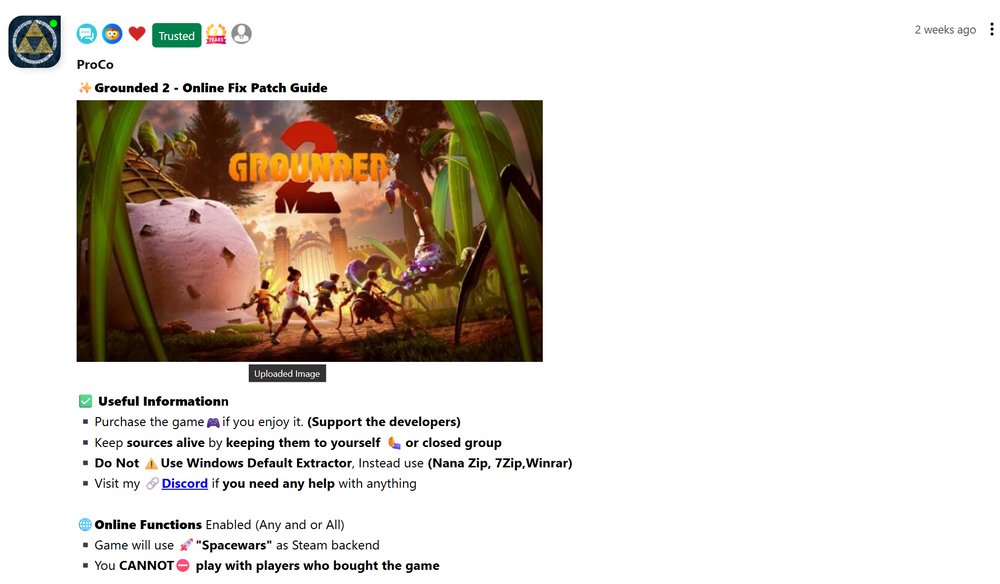This screenshot has height=584, width=1000.
Task: Click the chain link icon before Discord
Action: pos(152,484)
